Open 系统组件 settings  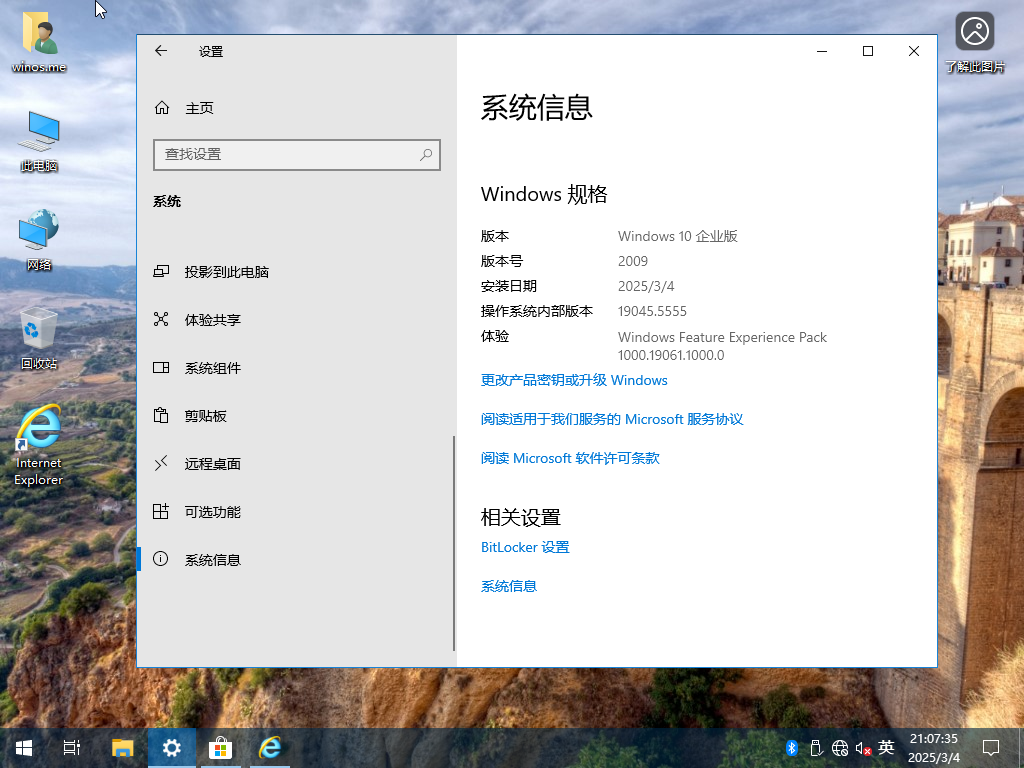296,368
